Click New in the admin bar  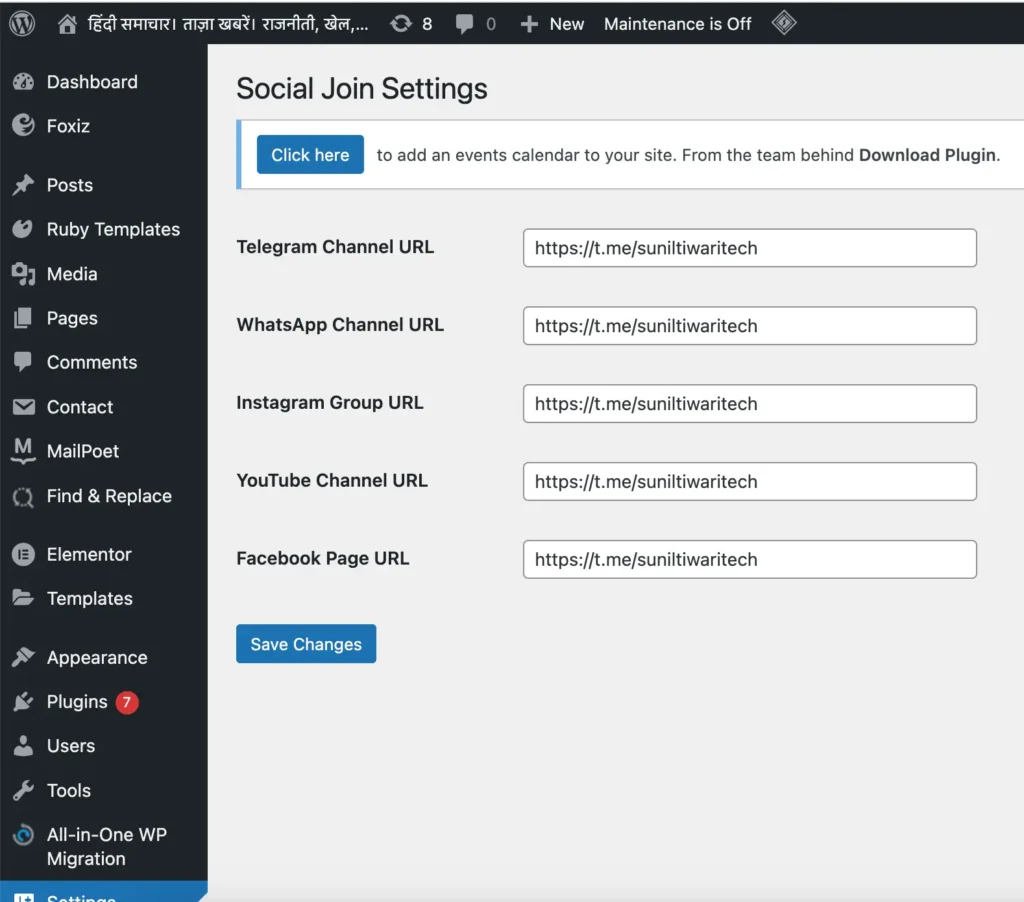tap(566, 24)
